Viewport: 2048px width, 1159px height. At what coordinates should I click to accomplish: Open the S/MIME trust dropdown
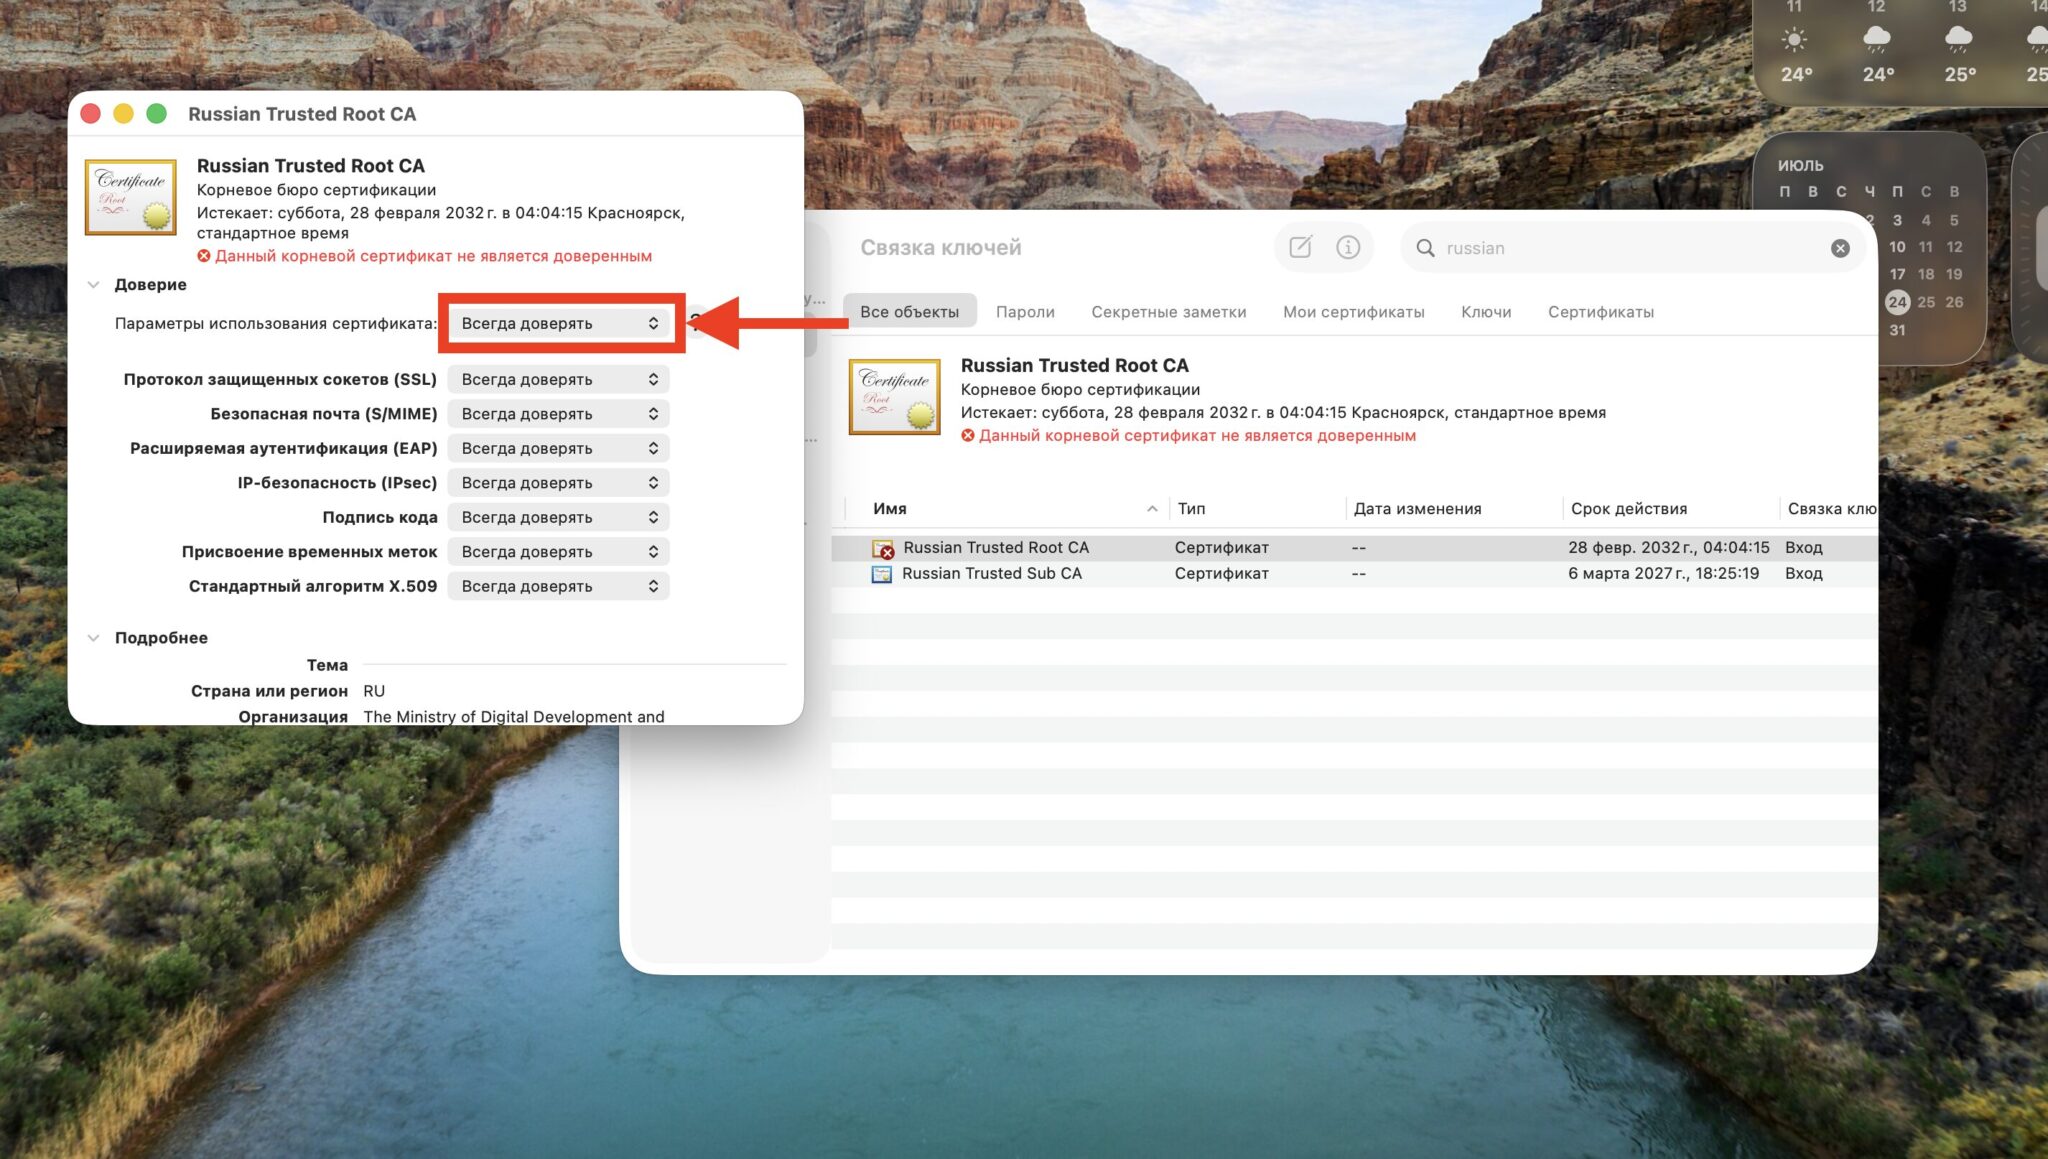[559, 414]
